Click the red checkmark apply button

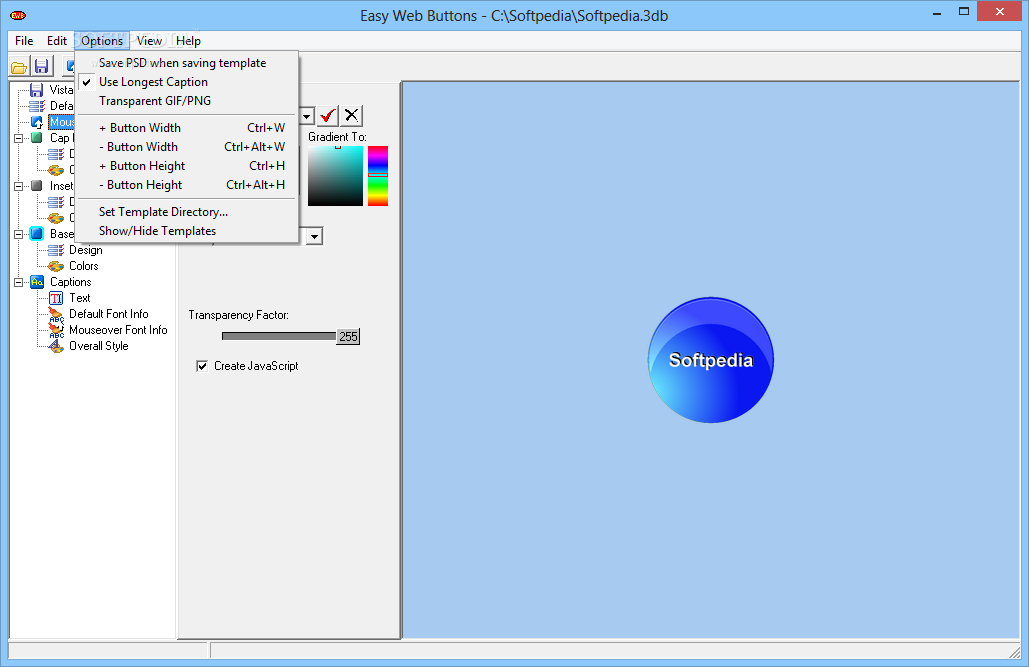pyautogui.click(x=328, y=116)
